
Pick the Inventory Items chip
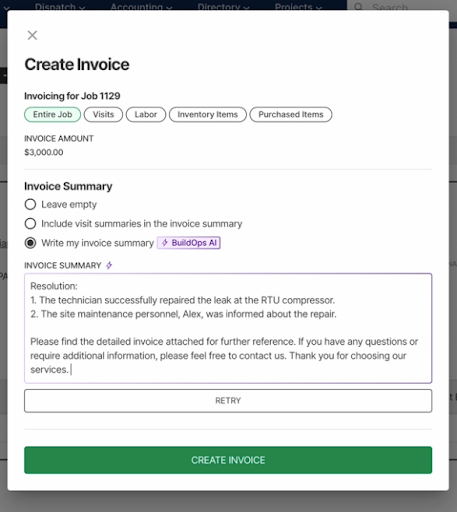pyautogui.click(x=208, y=114)
